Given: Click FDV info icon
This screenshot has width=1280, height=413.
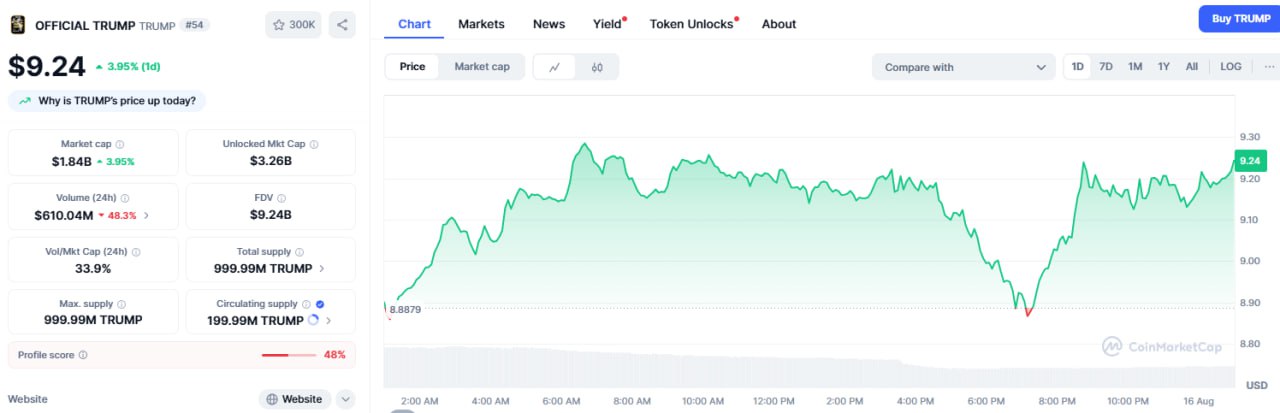Looking at the screenshot, I should pyautogui.click(x=282, y=198).
